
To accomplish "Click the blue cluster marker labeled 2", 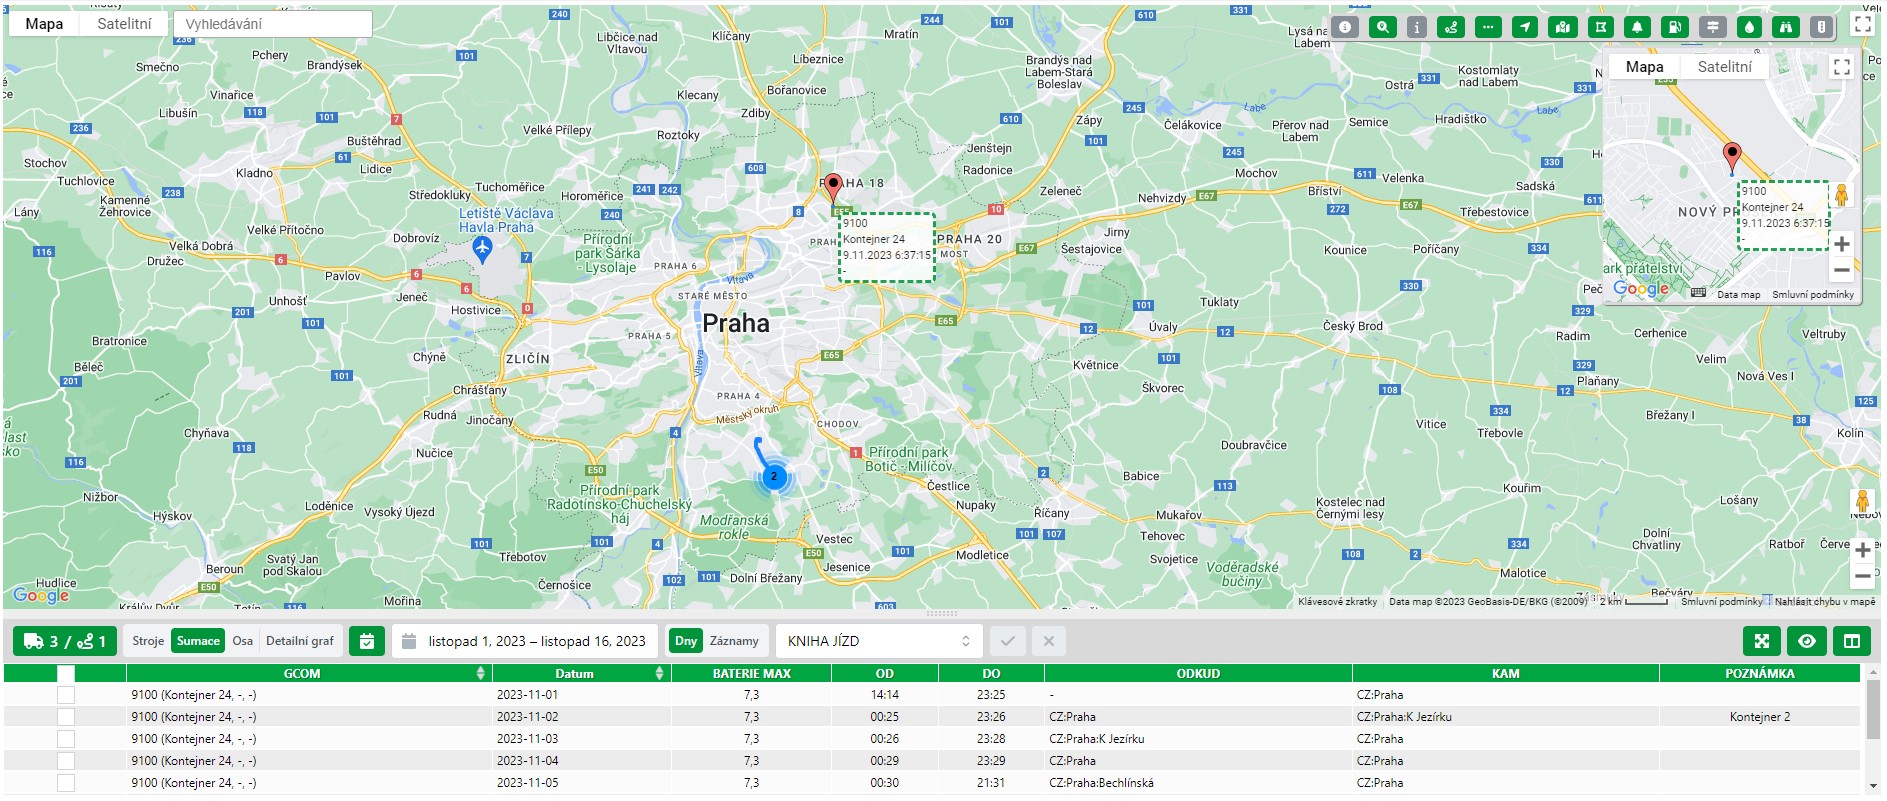I will (x=773, y=476).
